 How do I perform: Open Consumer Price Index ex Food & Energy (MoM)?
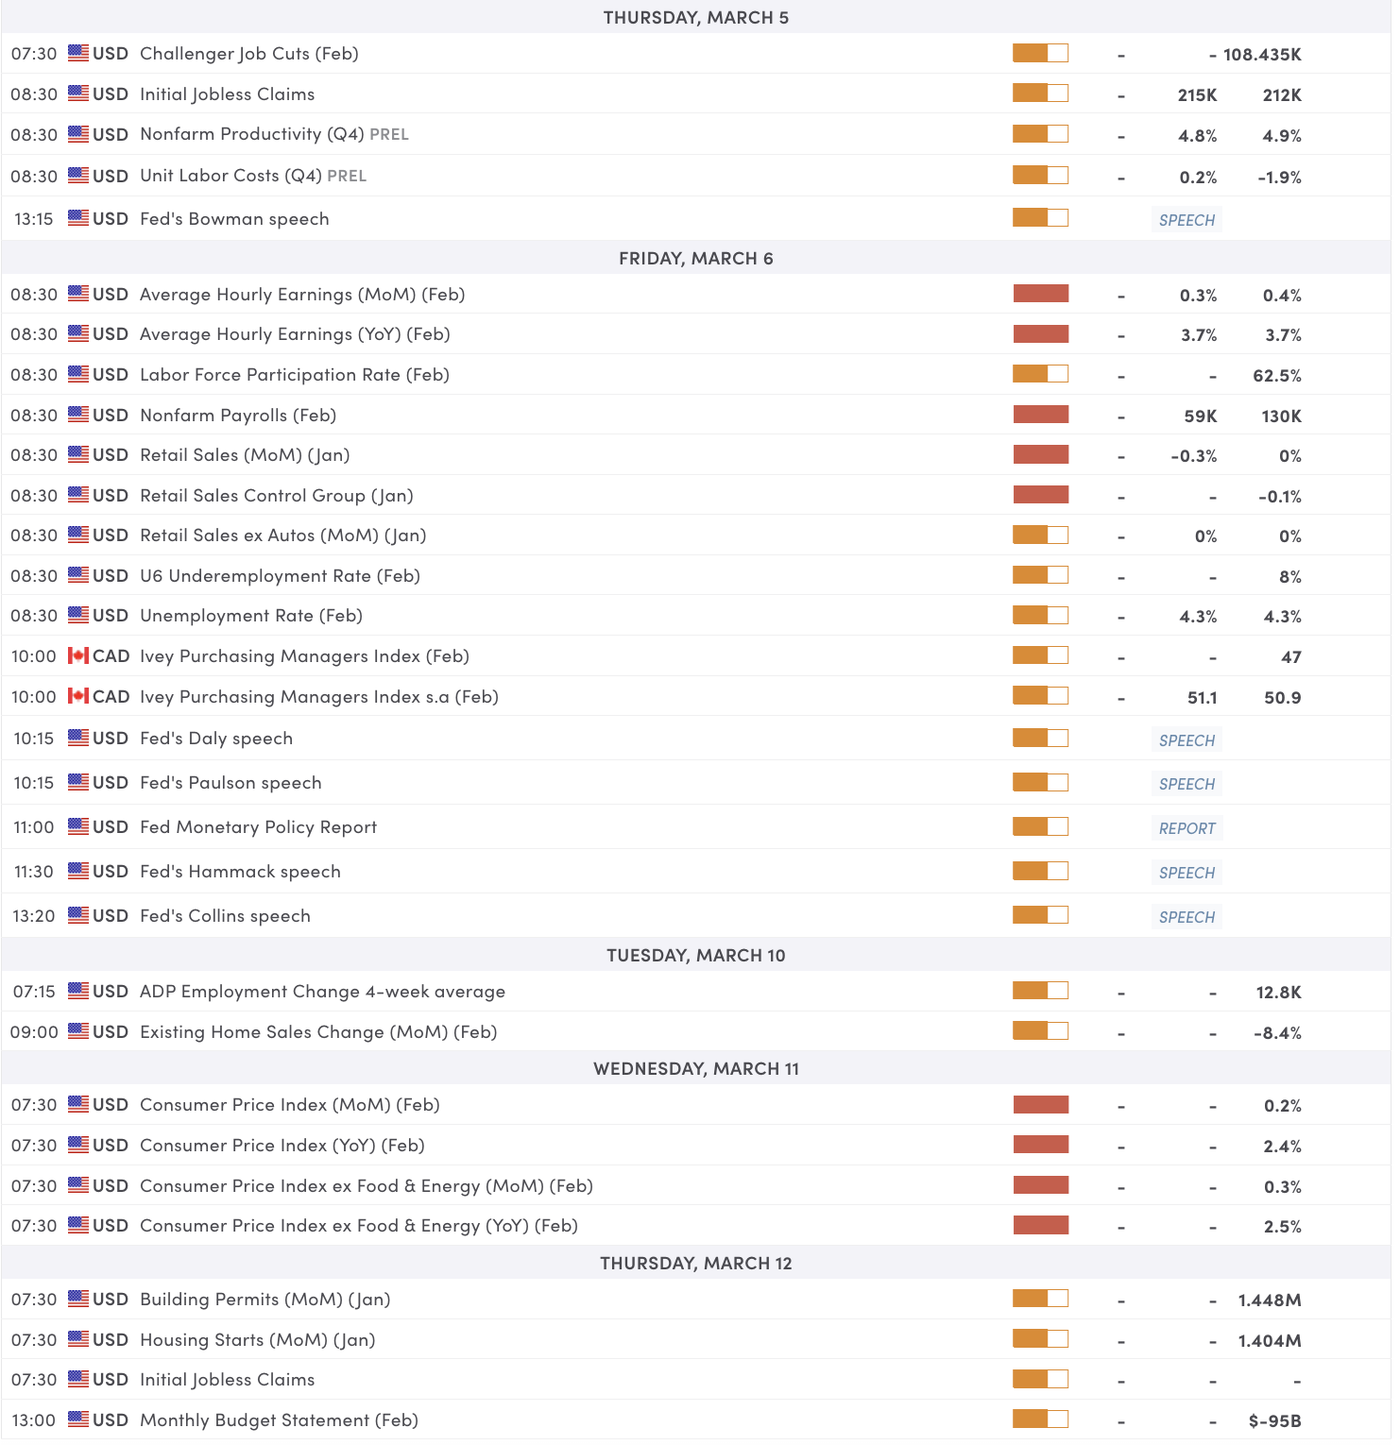[x=366, y=1186]
